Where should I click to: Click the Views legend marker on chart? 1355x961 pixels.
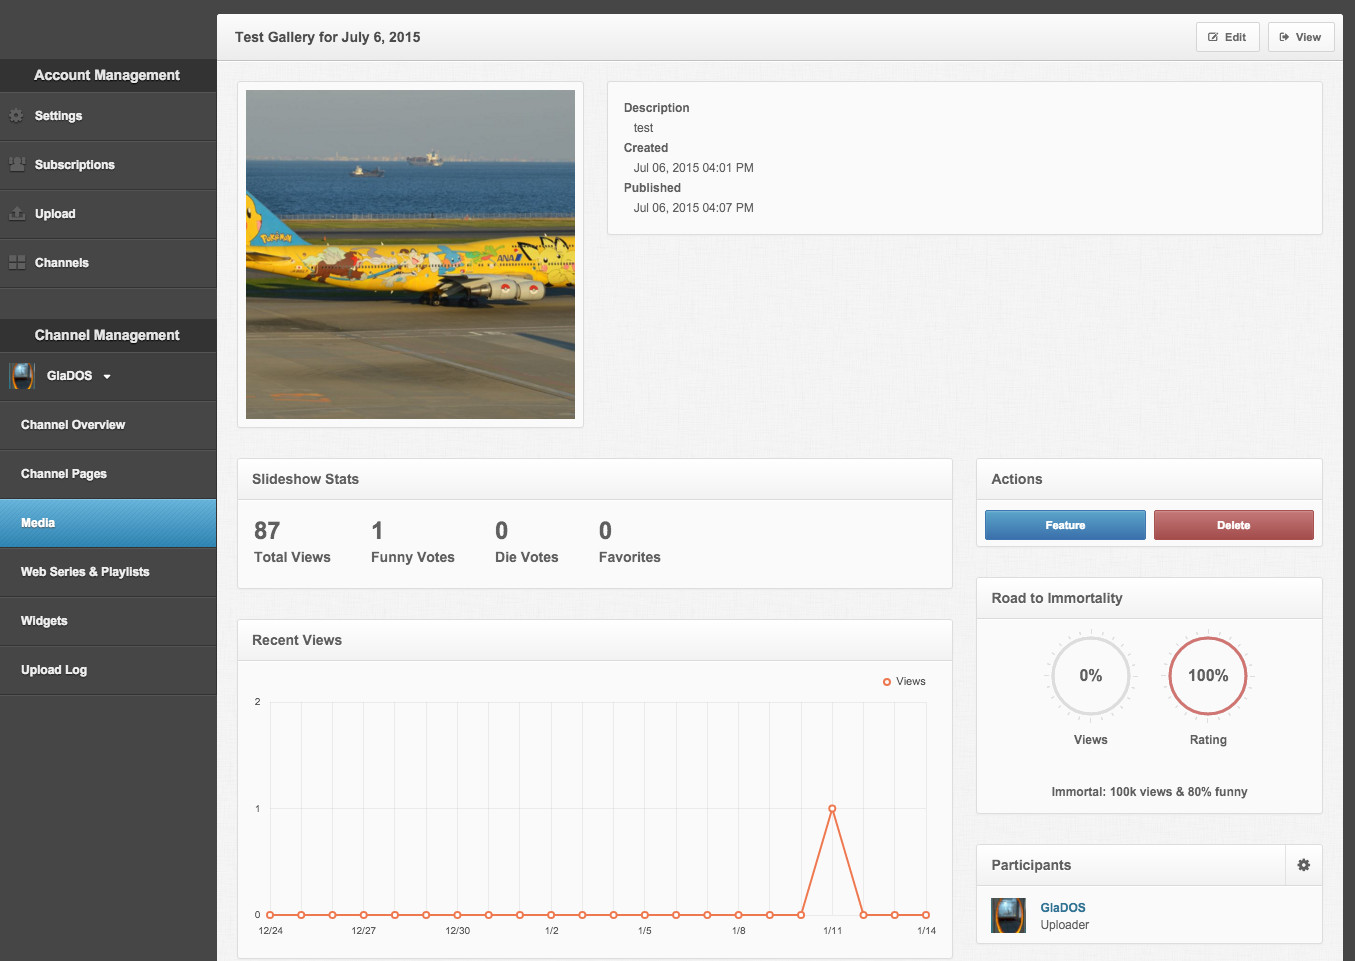click(x=887, y=682)
